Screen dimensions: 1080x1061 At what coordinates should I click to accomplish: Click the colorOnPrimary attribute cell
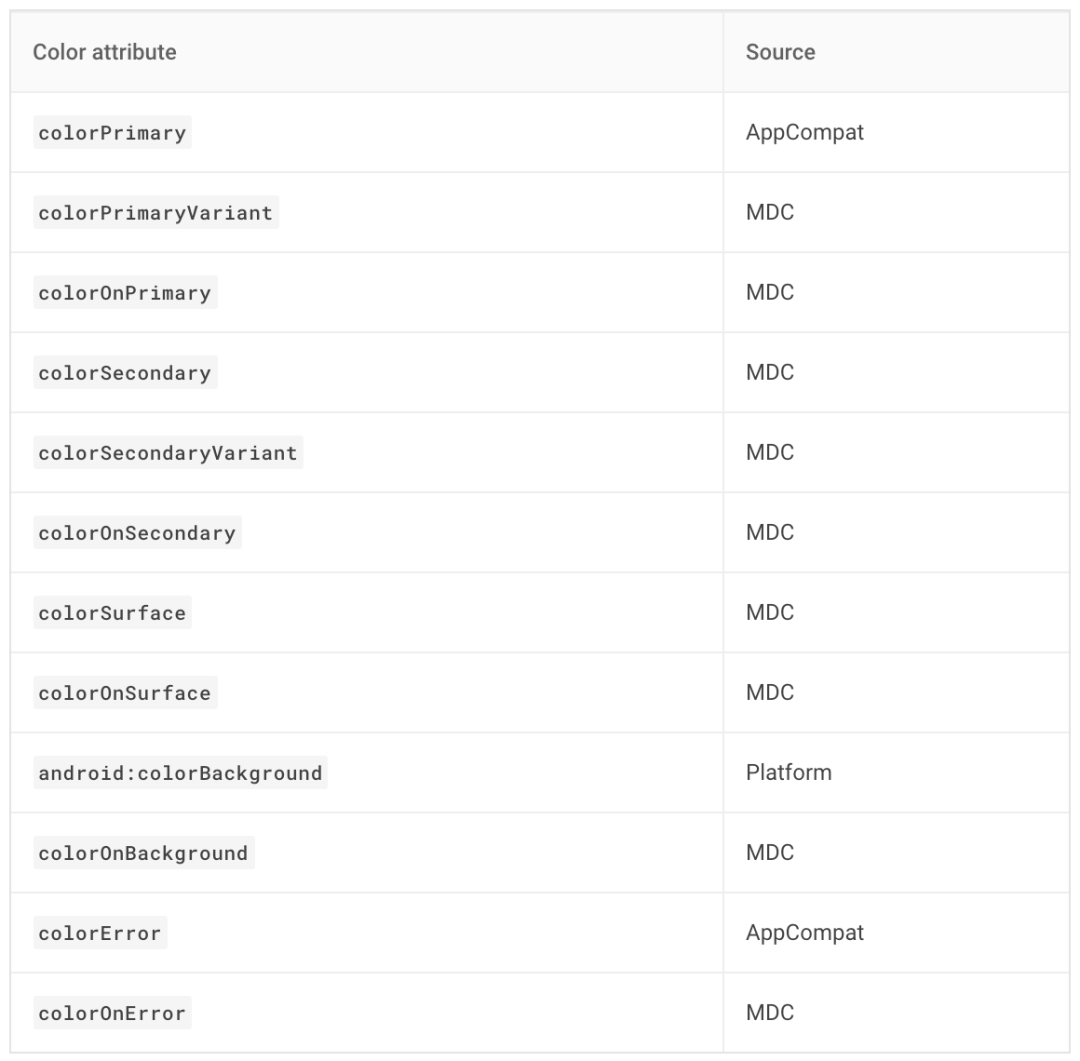125,293
